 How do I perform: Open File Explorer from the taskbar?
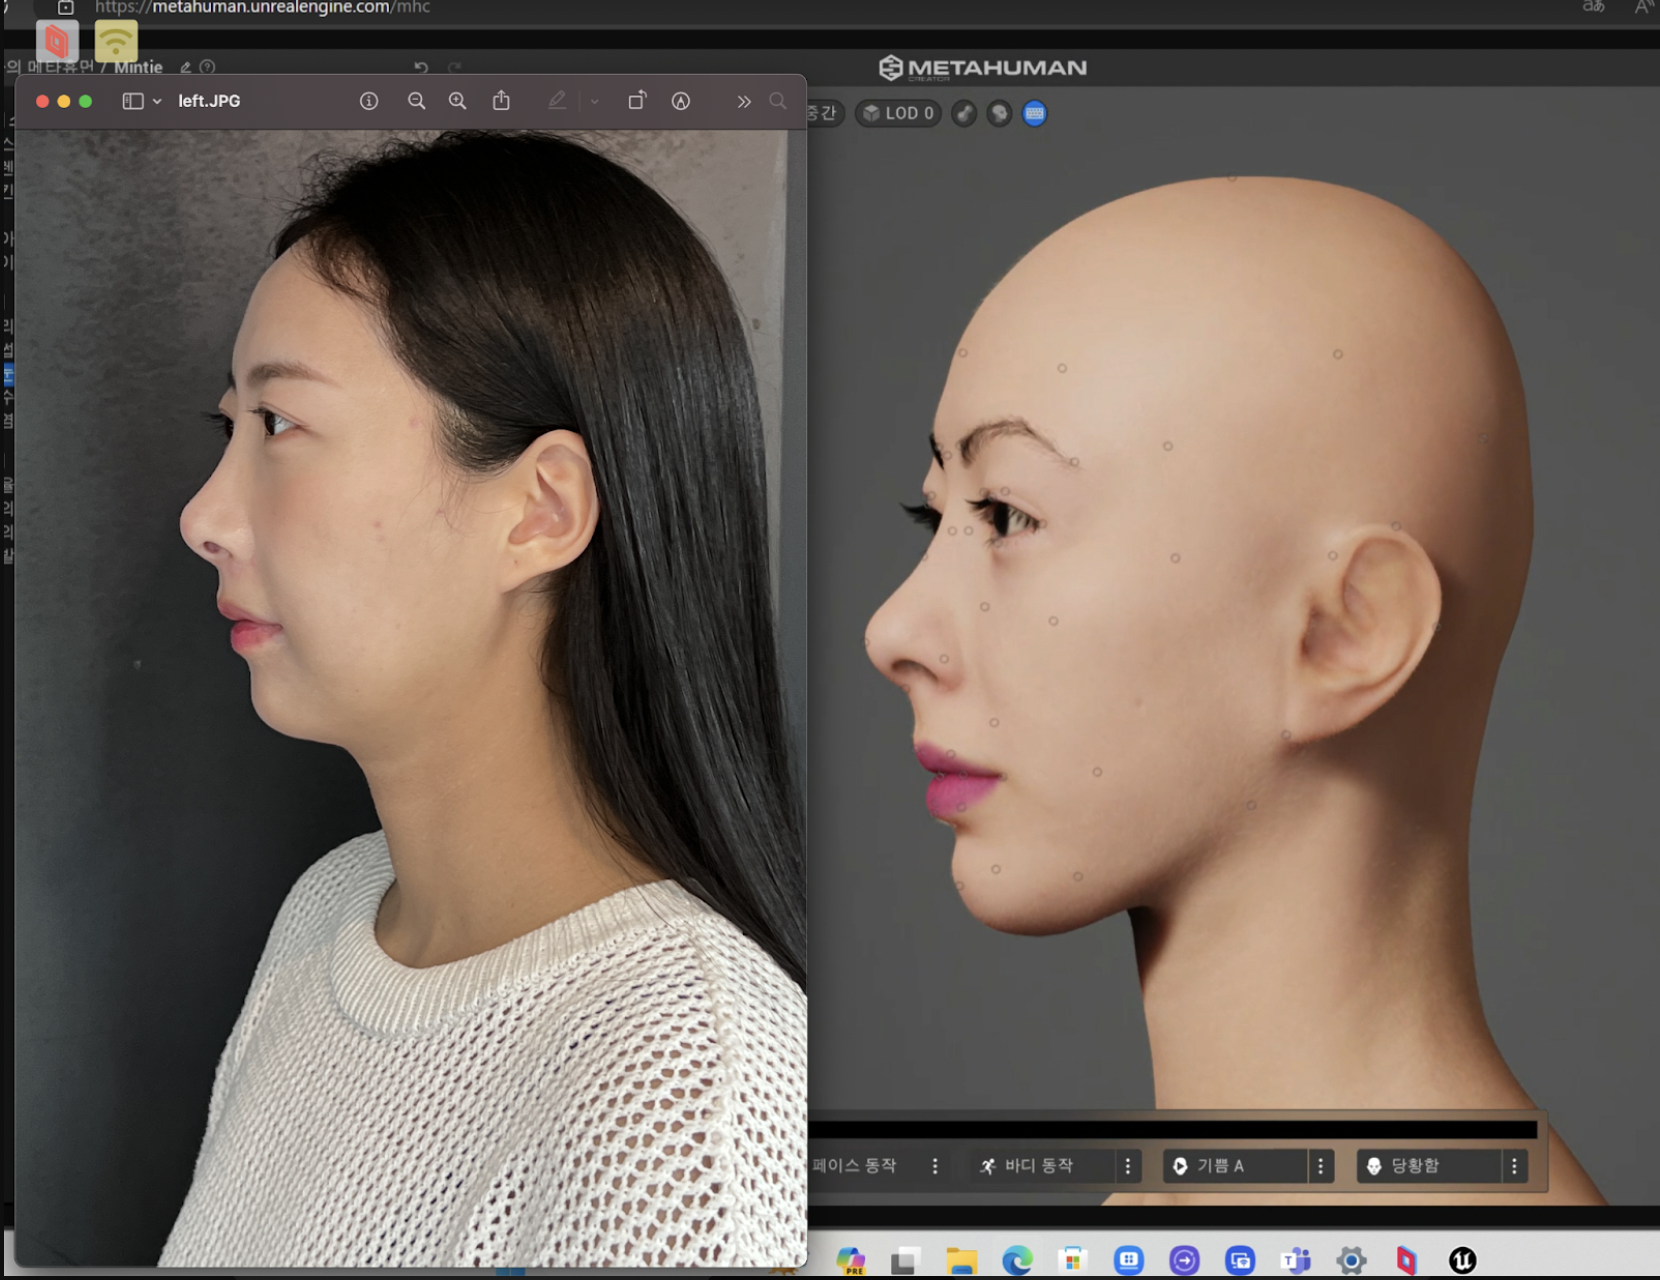pos(961,1261)
